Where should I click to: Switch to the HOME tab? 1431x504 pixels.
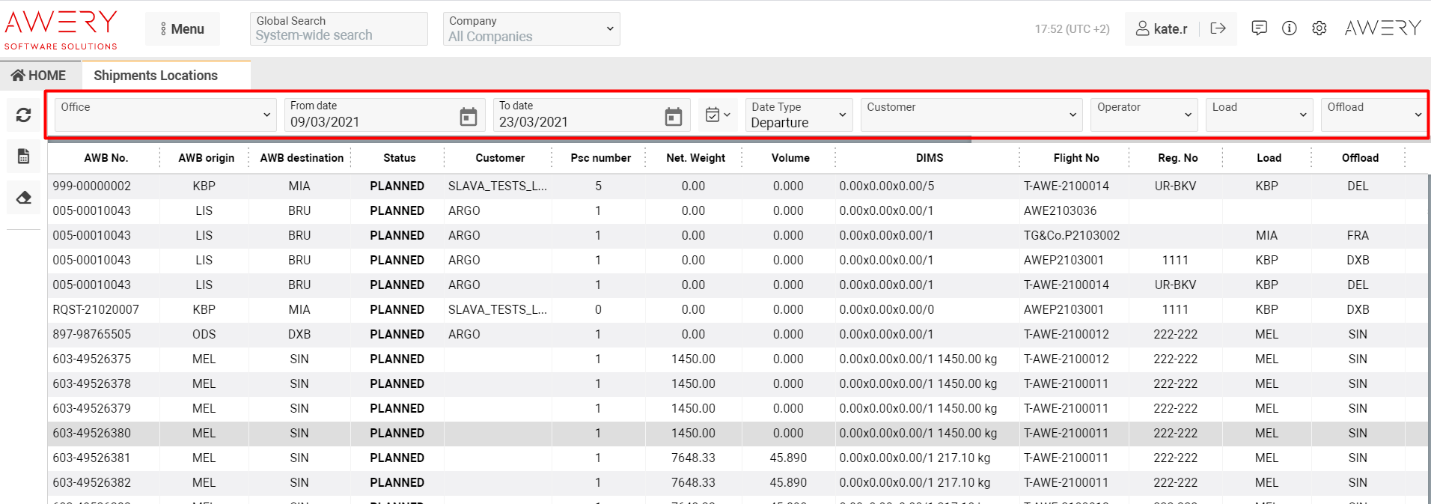tap(39, 75)
